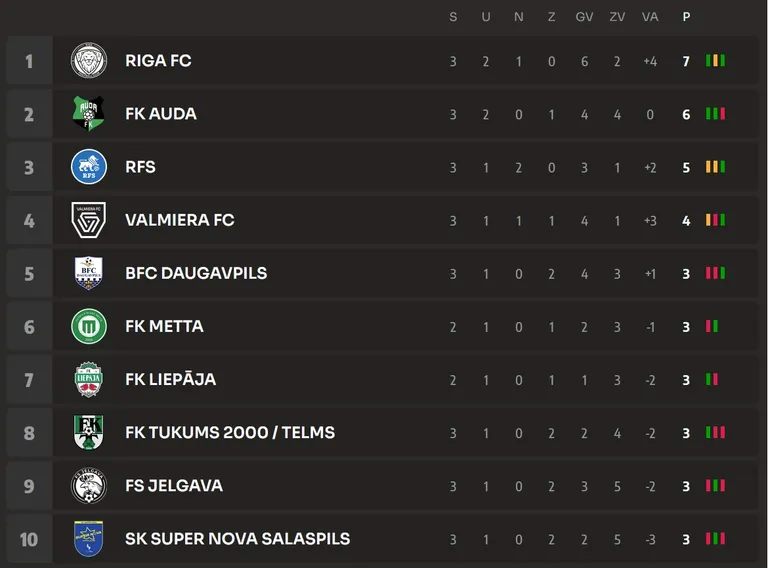Click the FK Liepāja club badge
Screen dimensions: 768x568
point(89,379)
